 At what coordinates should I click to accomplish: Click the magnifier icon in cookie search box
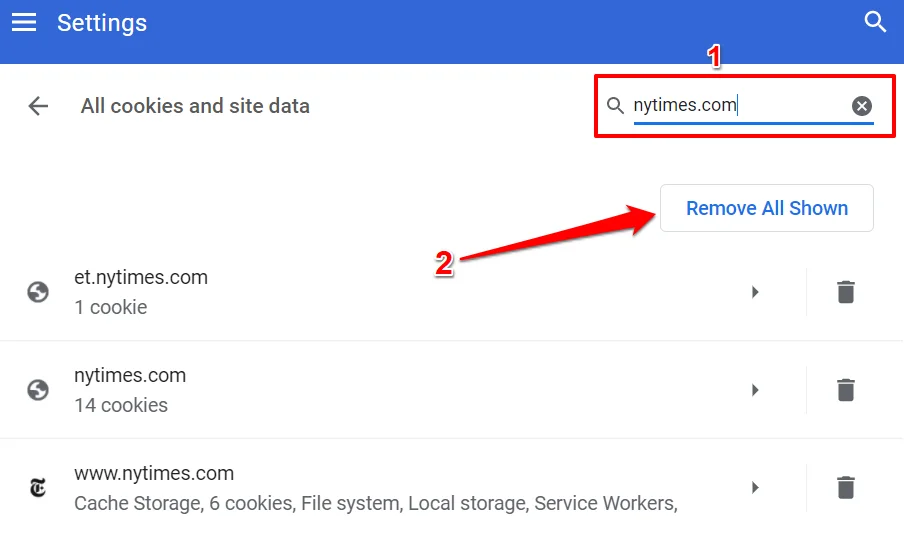[615, 106]
